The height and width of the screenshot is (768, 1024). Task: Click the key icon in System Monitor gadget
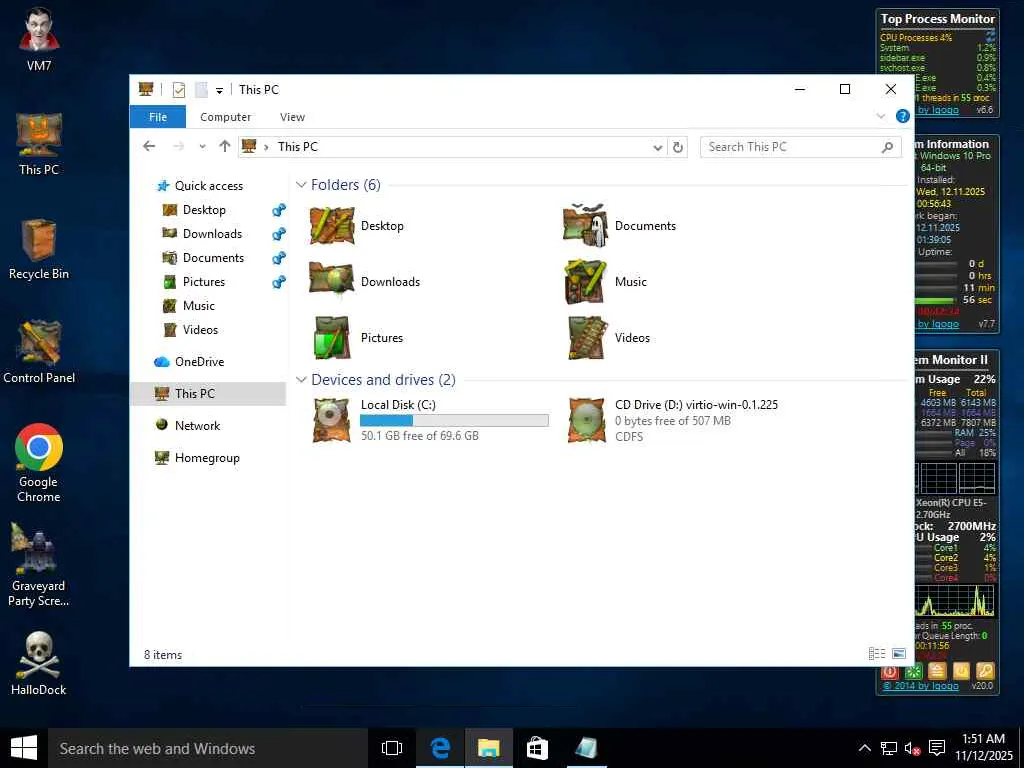pyautogui.click(x=985, y=671)
